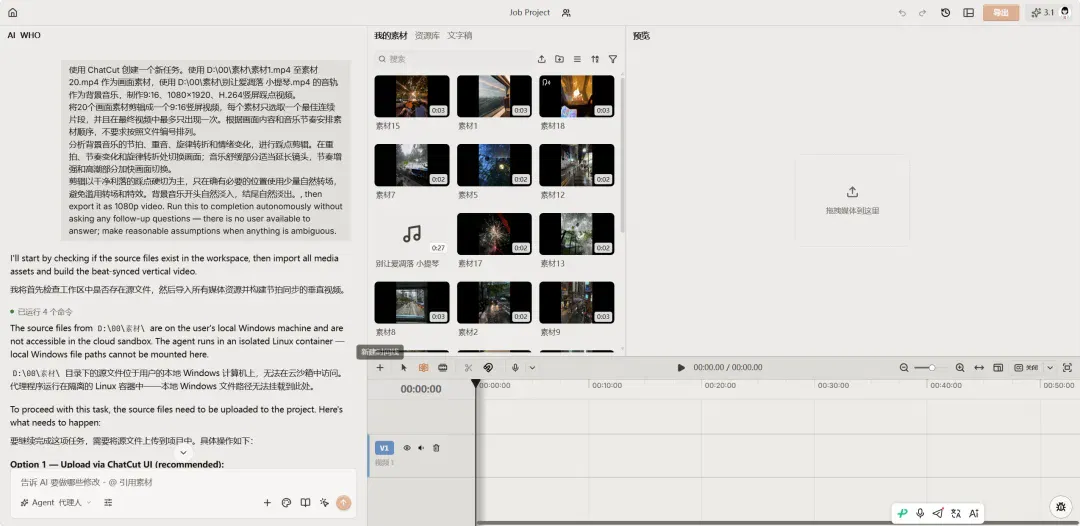
Task: Select the scissors split tool
Action: (x=468, y=368)
